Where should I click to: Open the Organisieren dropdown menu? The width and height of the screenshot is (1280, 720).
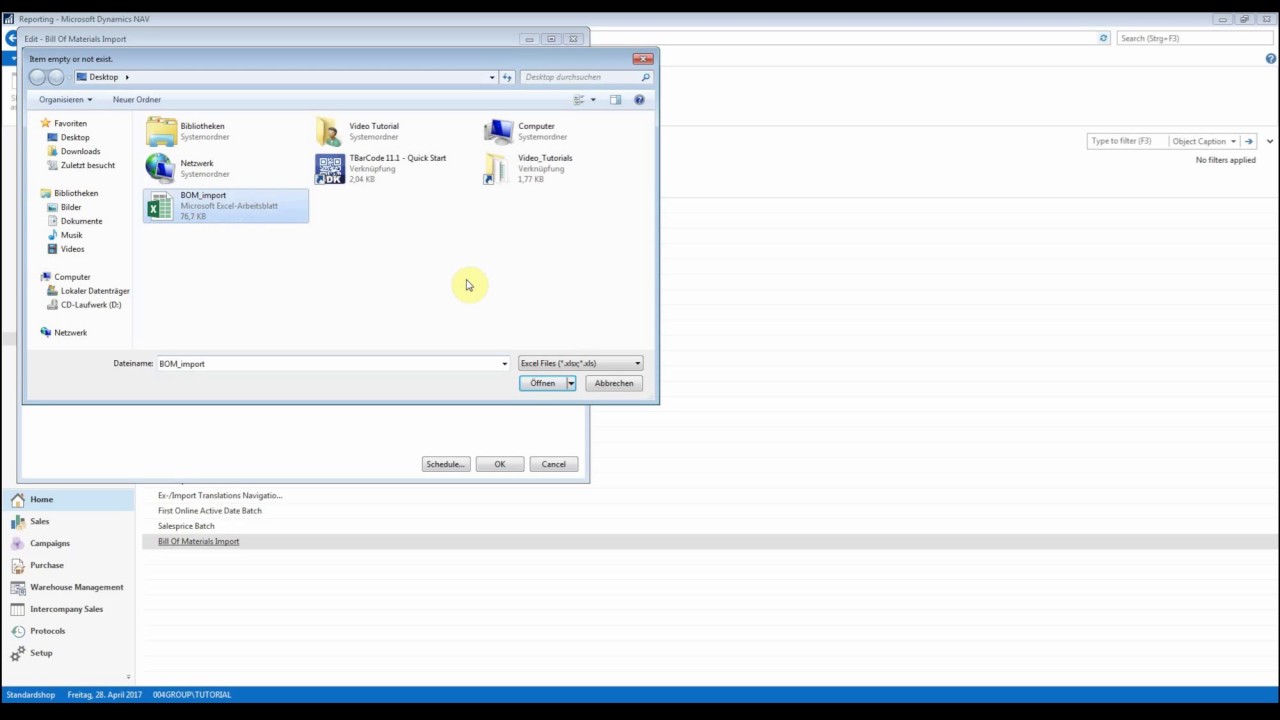(65, 100)
